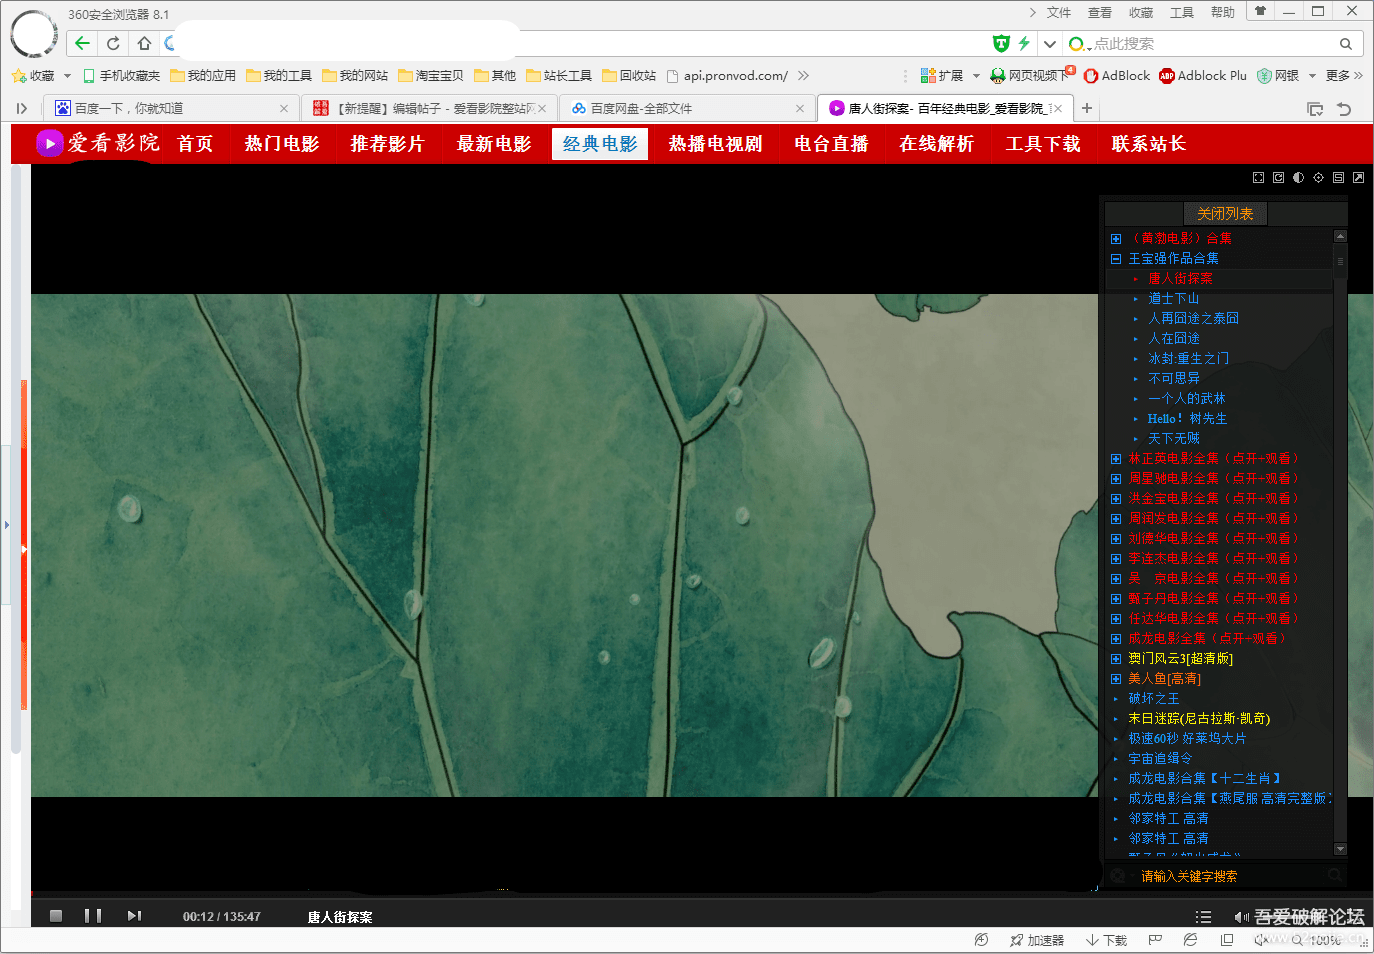
Task: Open the 网页视频下载 extension
Action: tap(1032, 75)
